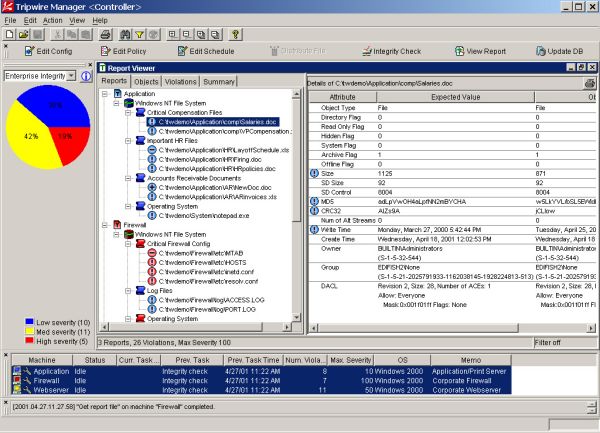Click the red Critical Firewall Config rule icon
600x433 pixels.
140,244
